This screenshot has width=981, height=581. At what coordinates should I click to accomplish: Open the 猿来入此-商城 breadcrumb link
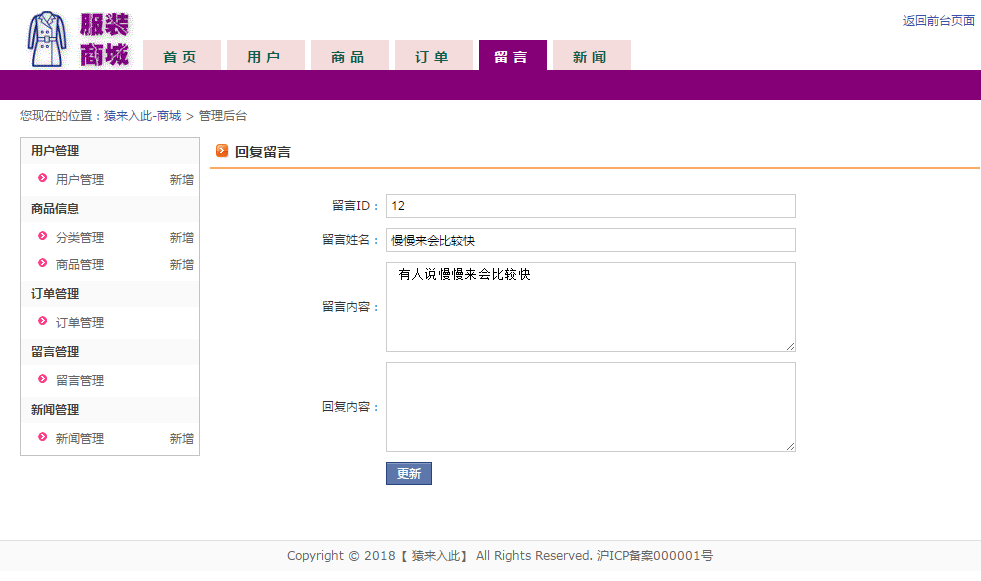click(142, 116)
